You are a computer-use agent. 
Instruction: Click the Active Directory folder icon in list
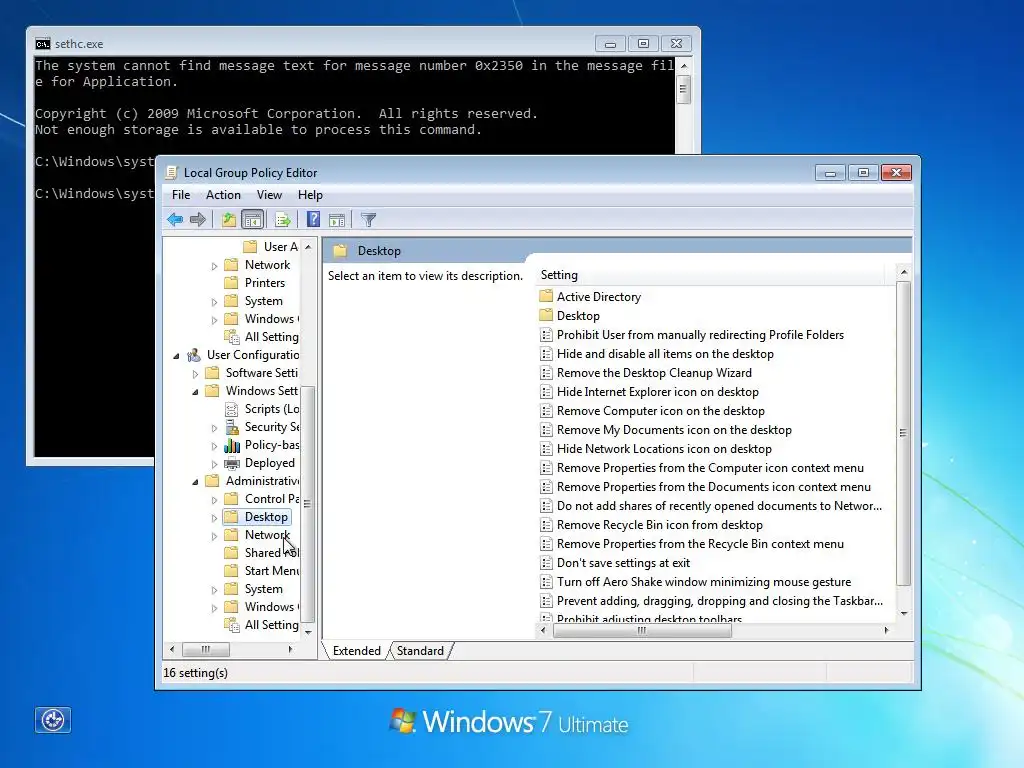coord(546,296)
